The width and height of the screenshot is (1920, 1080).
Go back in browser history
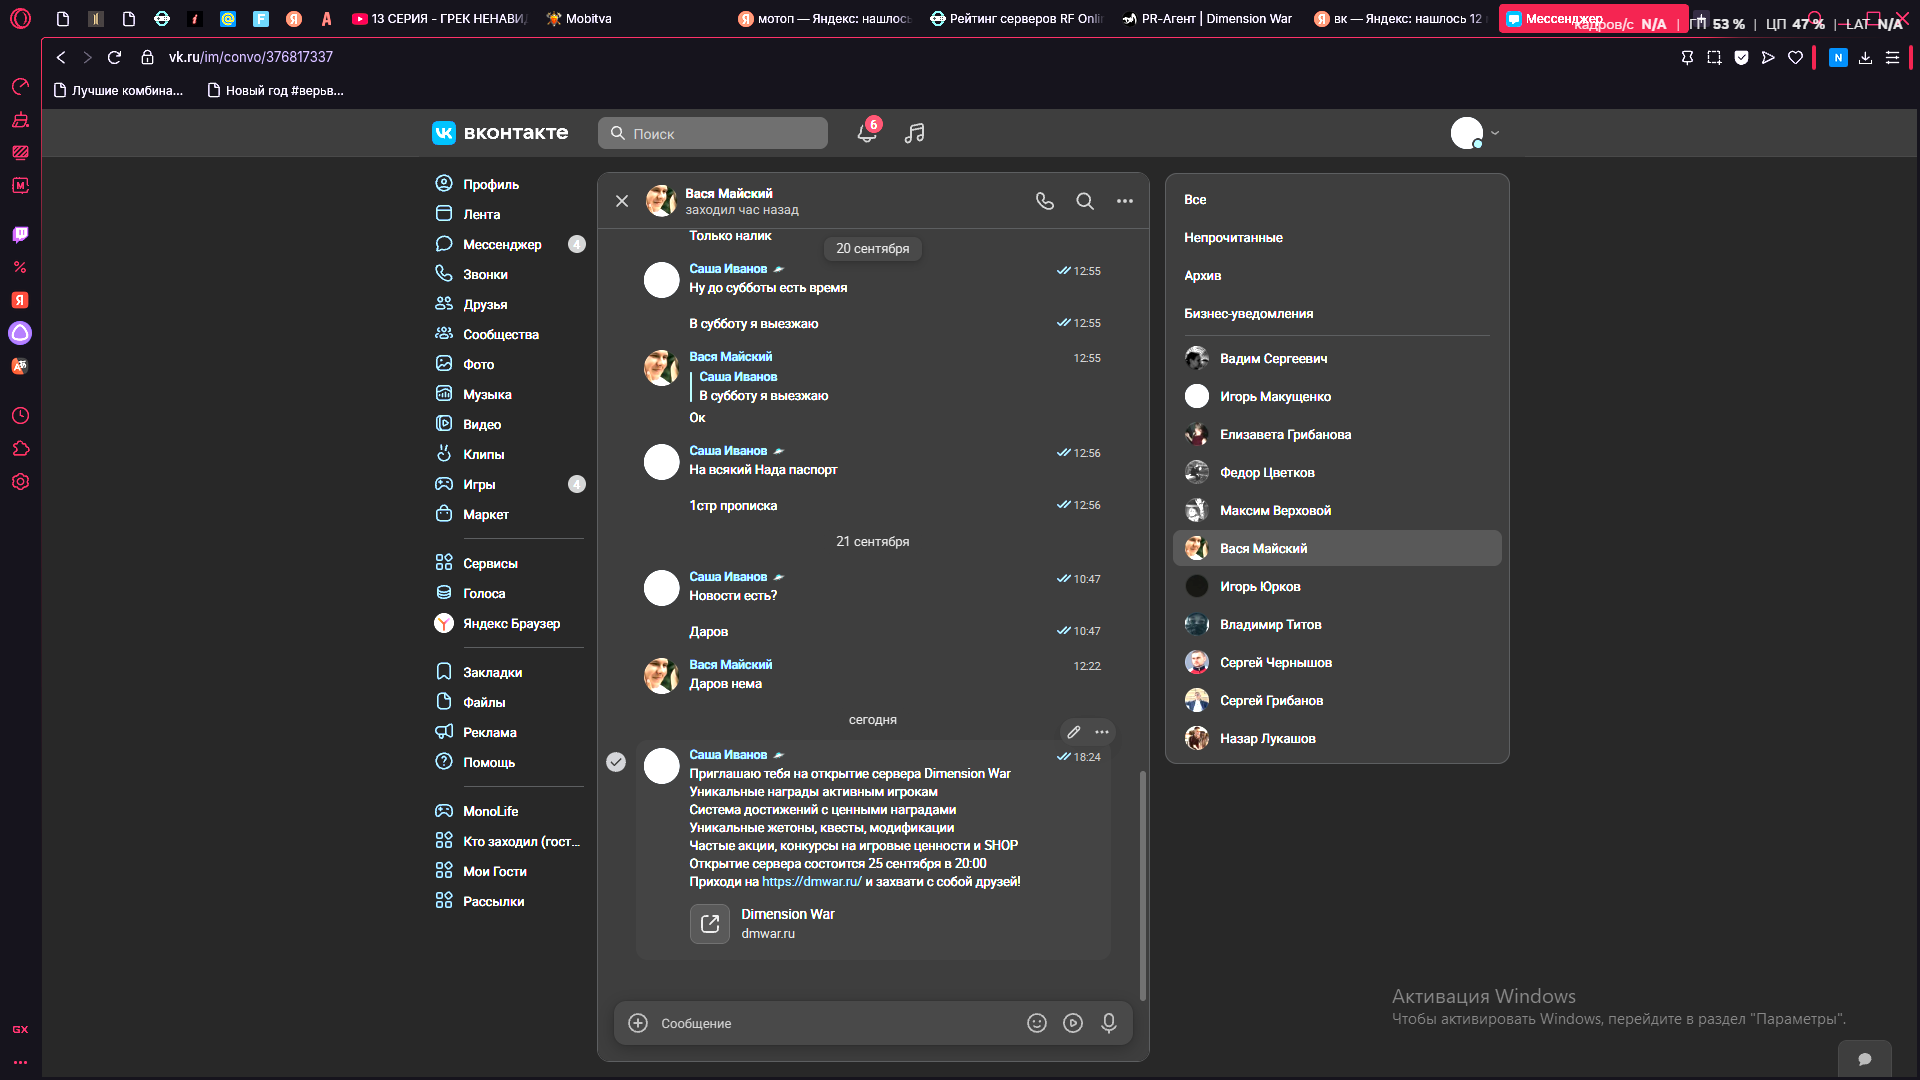click(61, 57)
